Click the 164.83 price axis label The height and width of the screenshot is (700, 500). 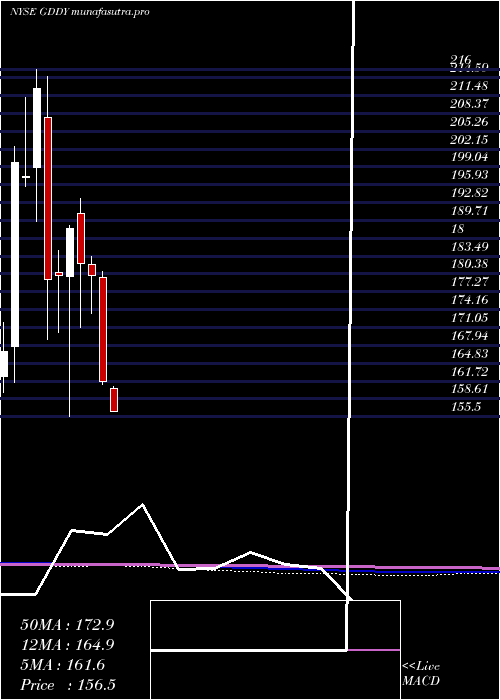pos(469,353)
